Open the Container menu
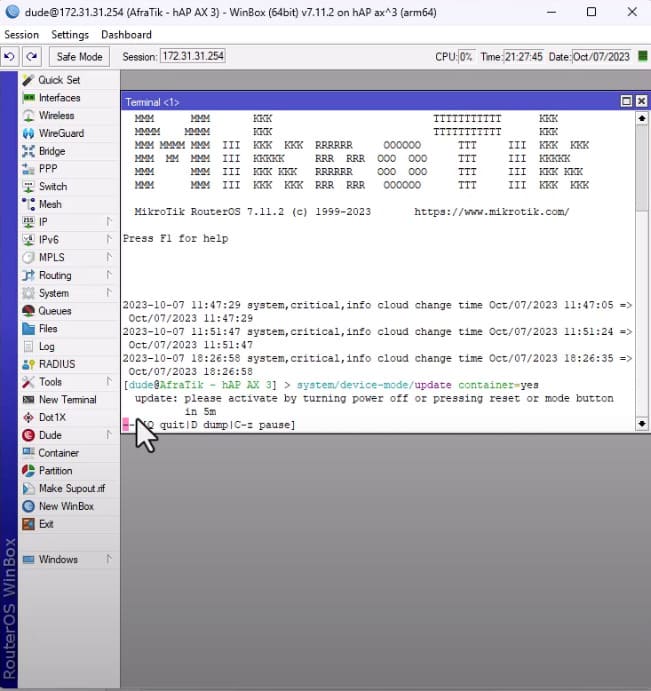 click(x=58, y=453)
